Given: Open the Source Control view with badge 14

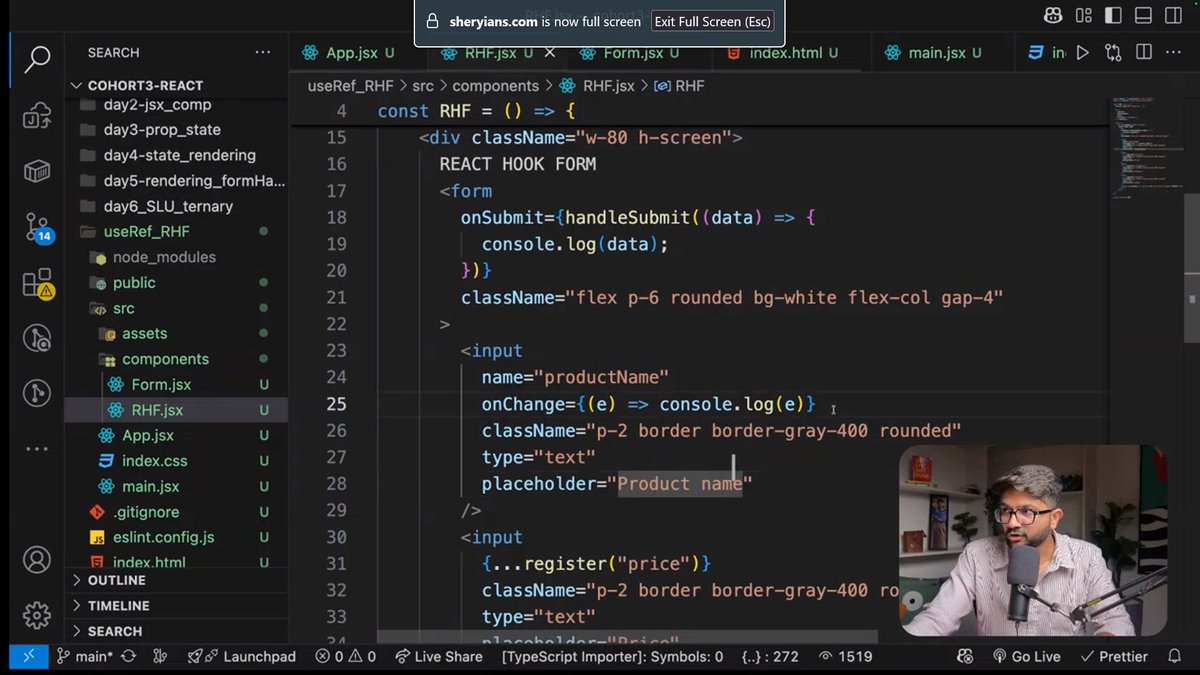Looking at the screenshot, I should (37, 227).
